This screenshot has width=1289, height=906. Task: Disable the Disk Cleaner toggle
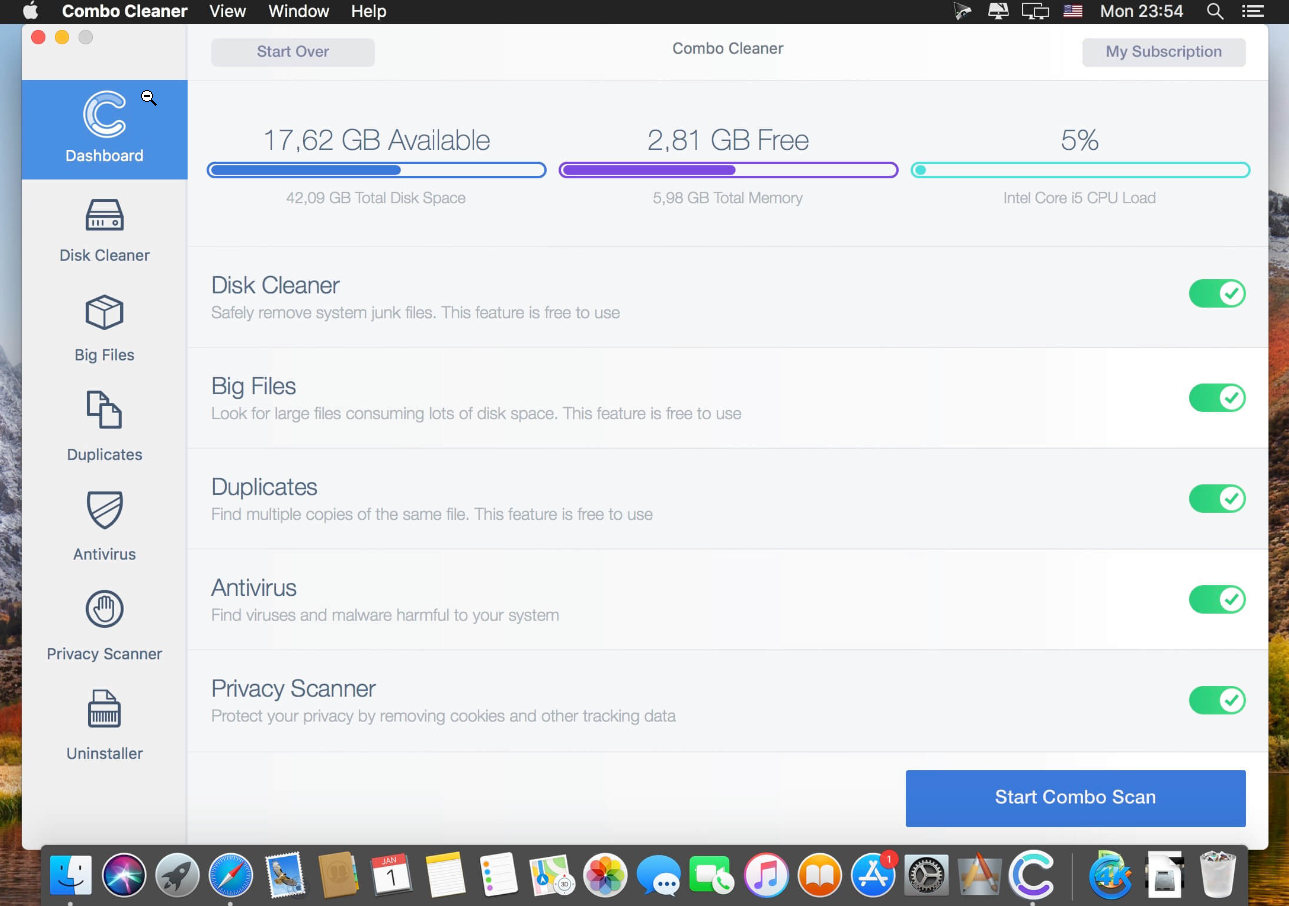(x=1217, y=294)
